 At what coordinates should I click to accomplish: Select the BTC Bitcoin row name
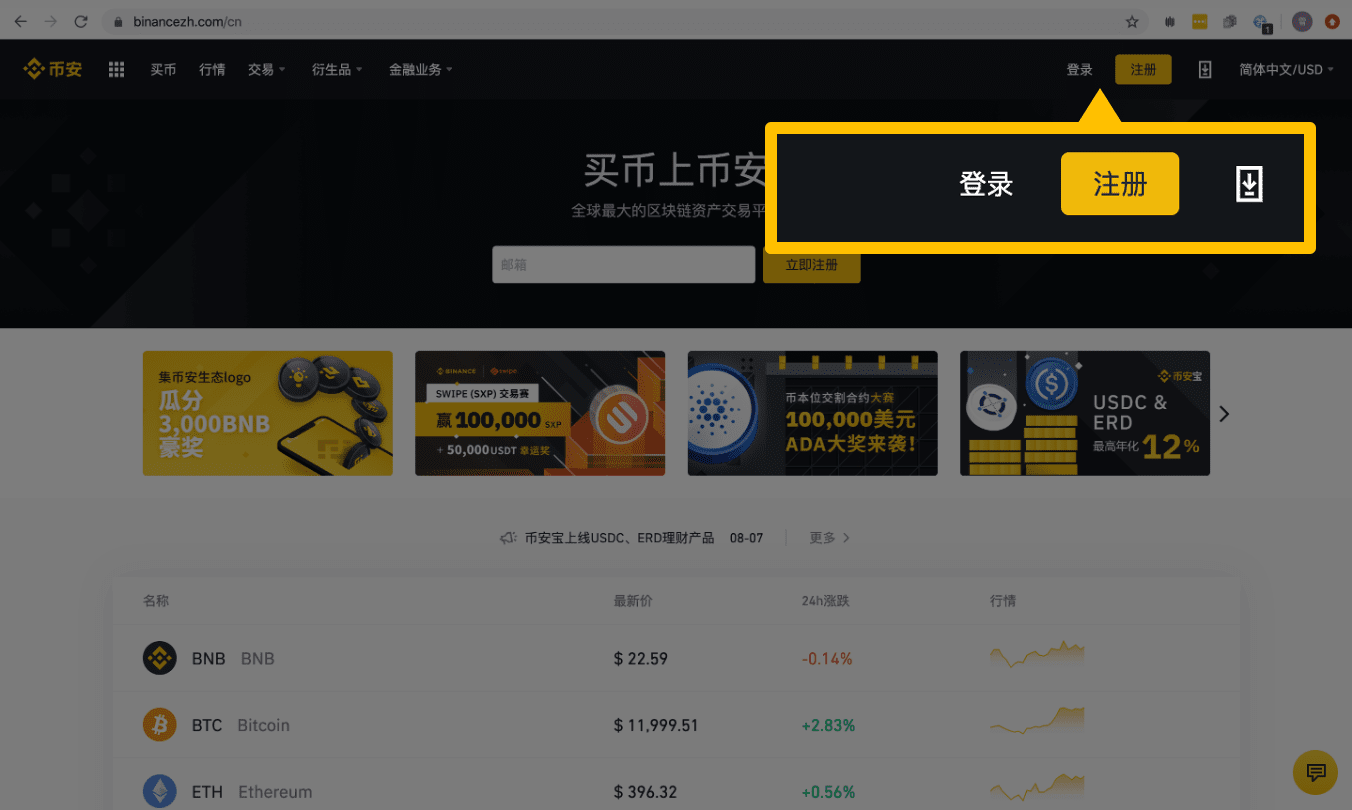click(241, 725)
